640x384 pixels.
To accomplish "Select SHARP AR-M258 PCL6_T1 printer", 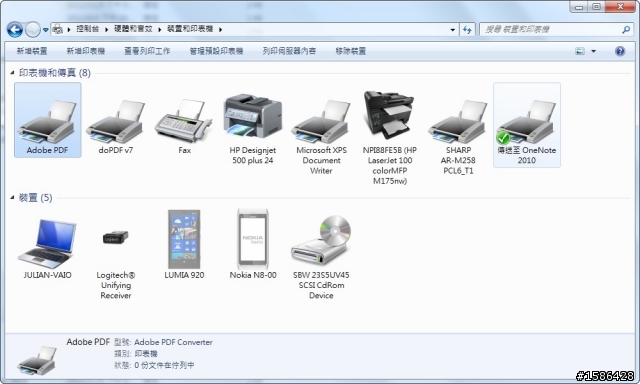I will pyautogui.click(x=458, y=121).
